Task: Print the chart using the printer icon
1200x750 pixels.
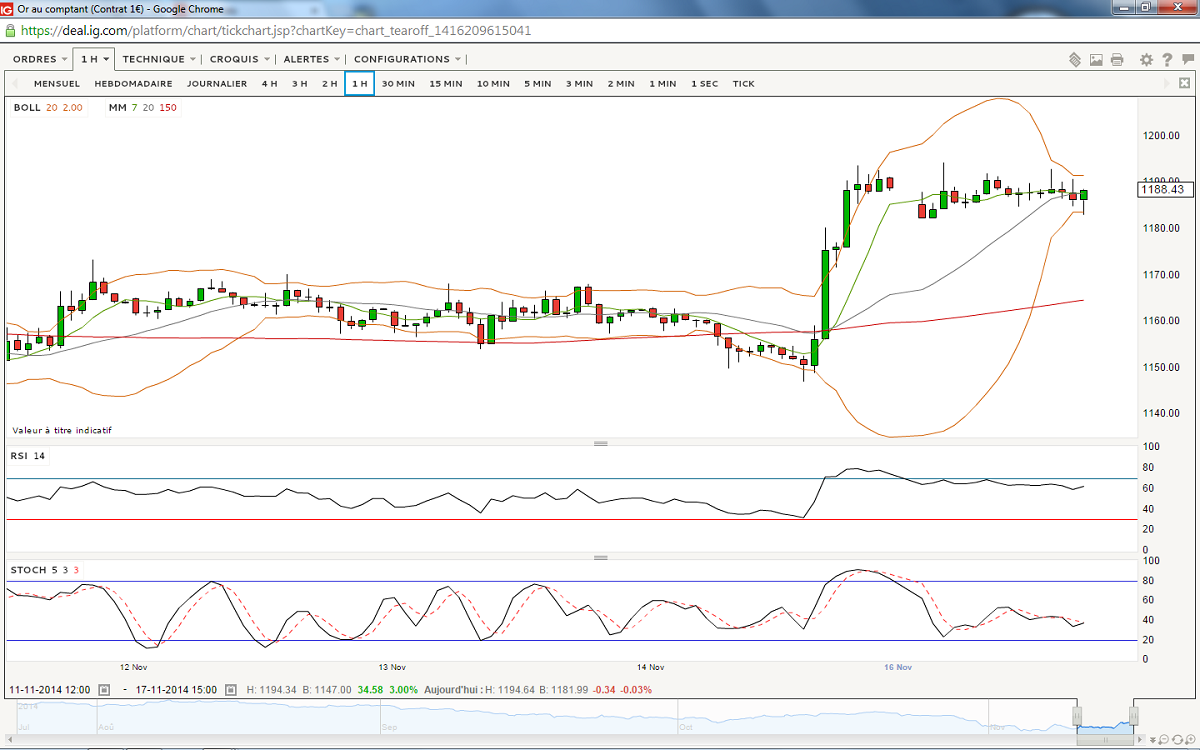Action: 1117,59
